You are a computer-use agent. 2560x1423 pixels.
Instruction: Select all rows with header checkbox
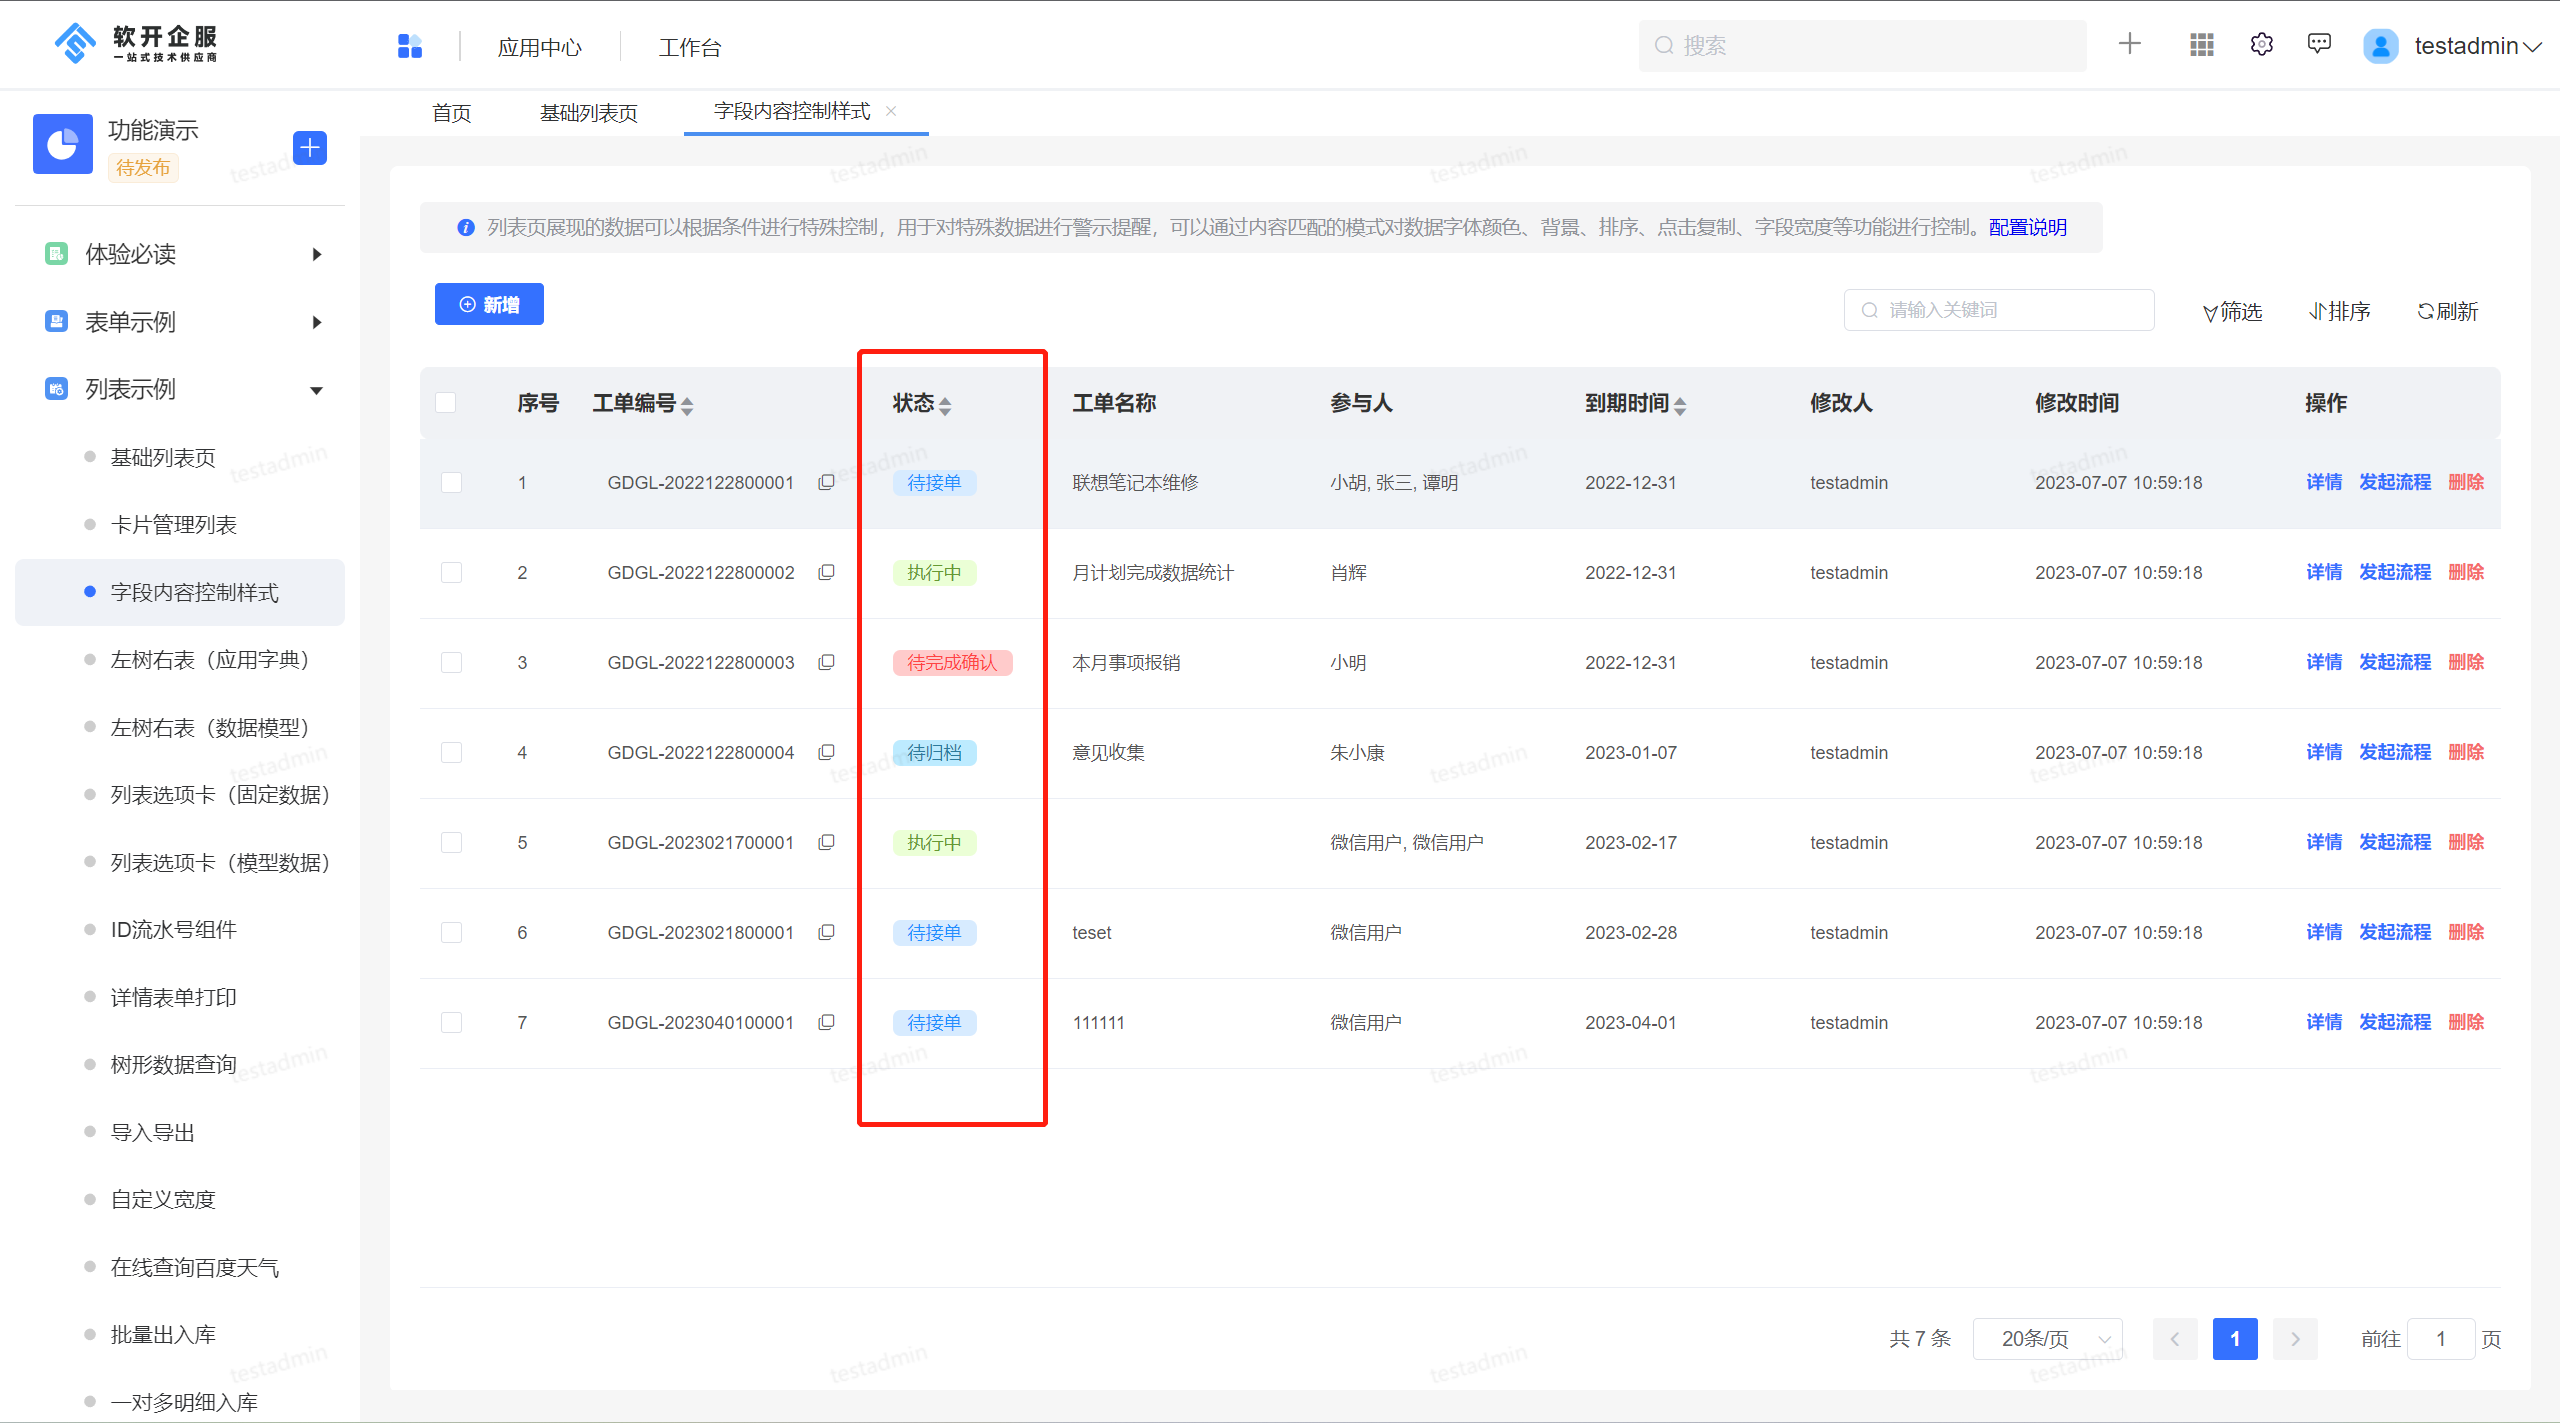(x=446, y=402)
